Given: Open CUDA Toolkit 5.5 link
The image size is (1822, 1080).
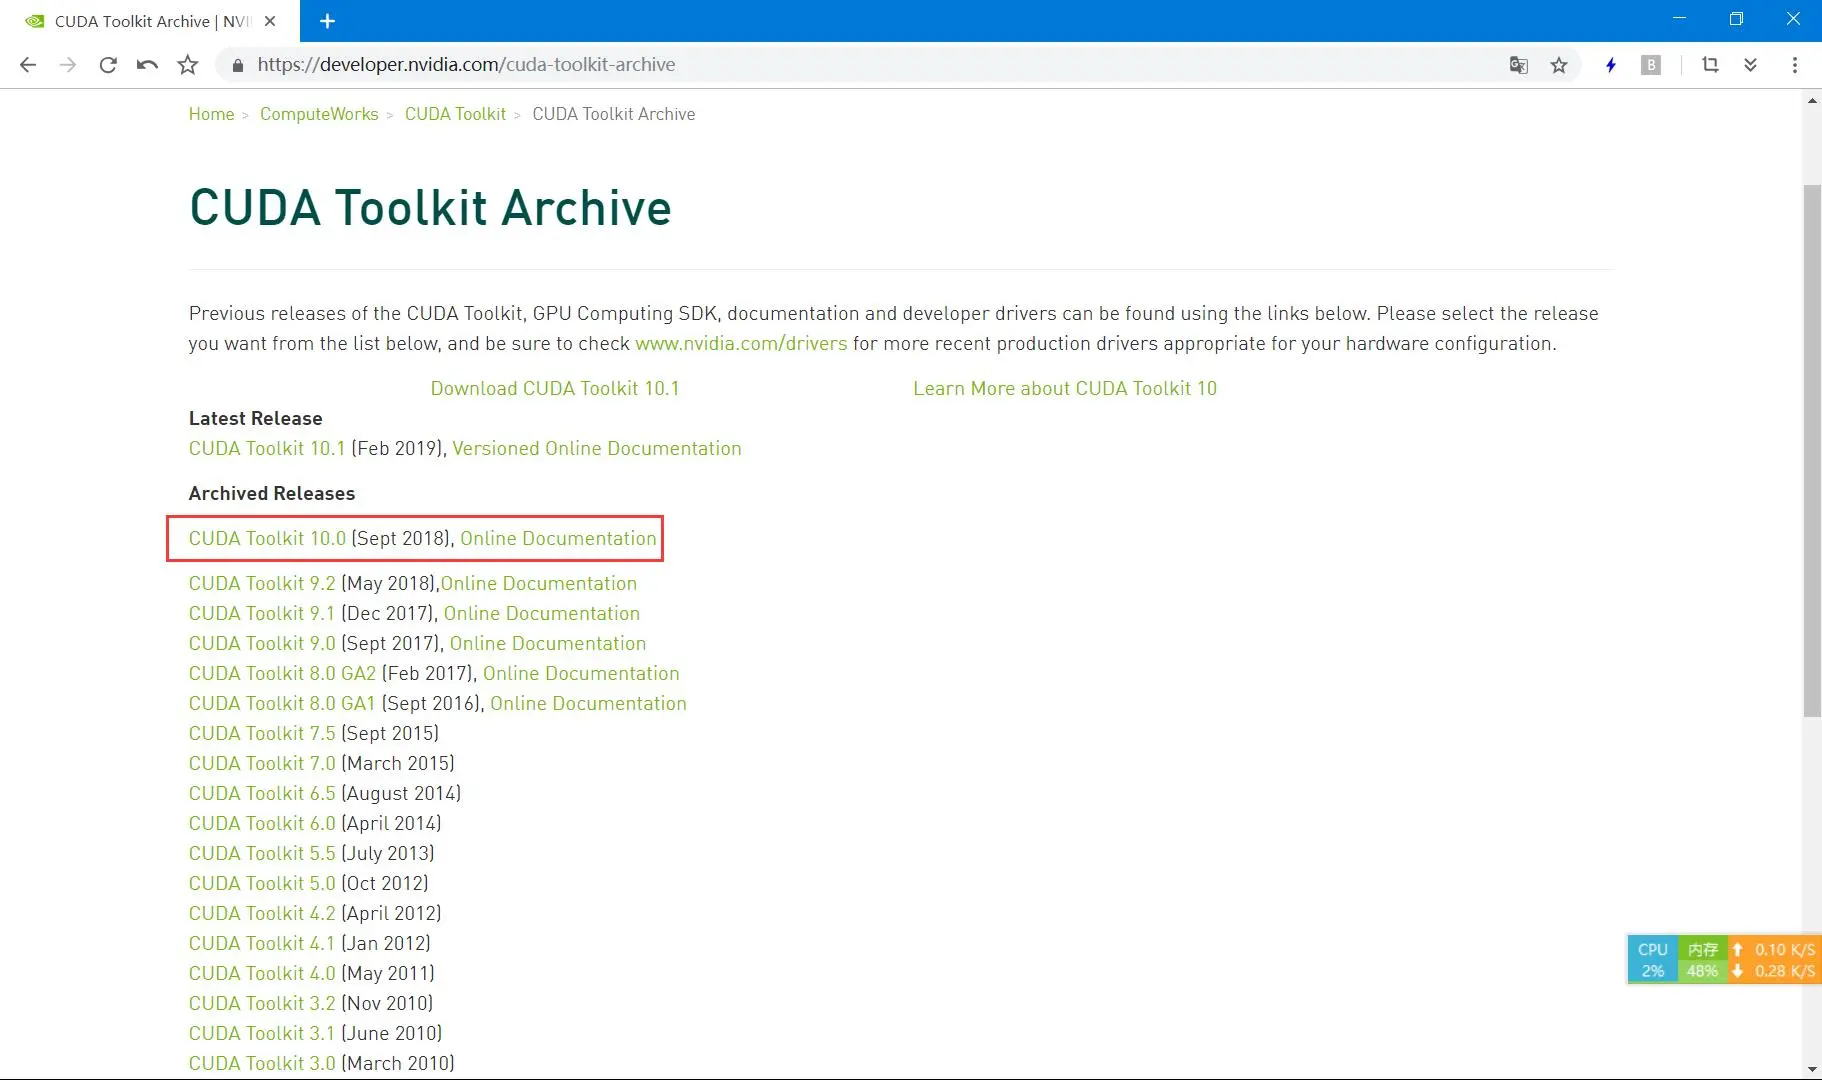Looking at the screenshot, I should click(262, 853).
